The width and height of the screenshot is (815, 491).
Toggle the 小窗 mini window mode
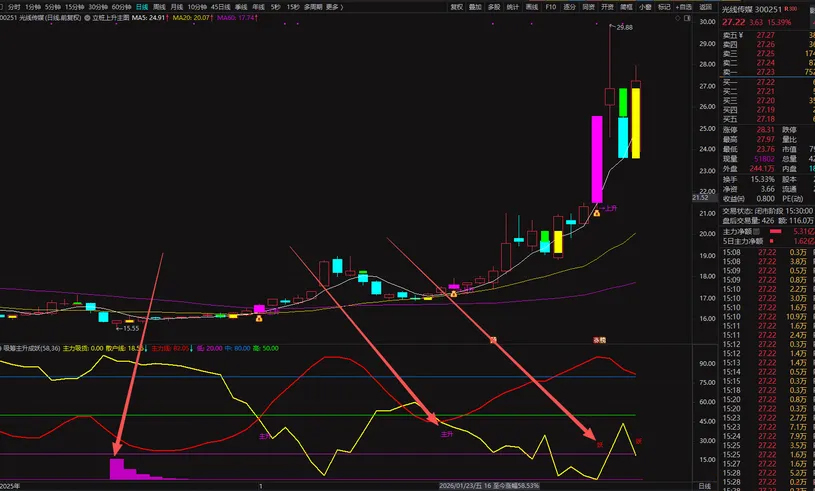click(645, 7)
